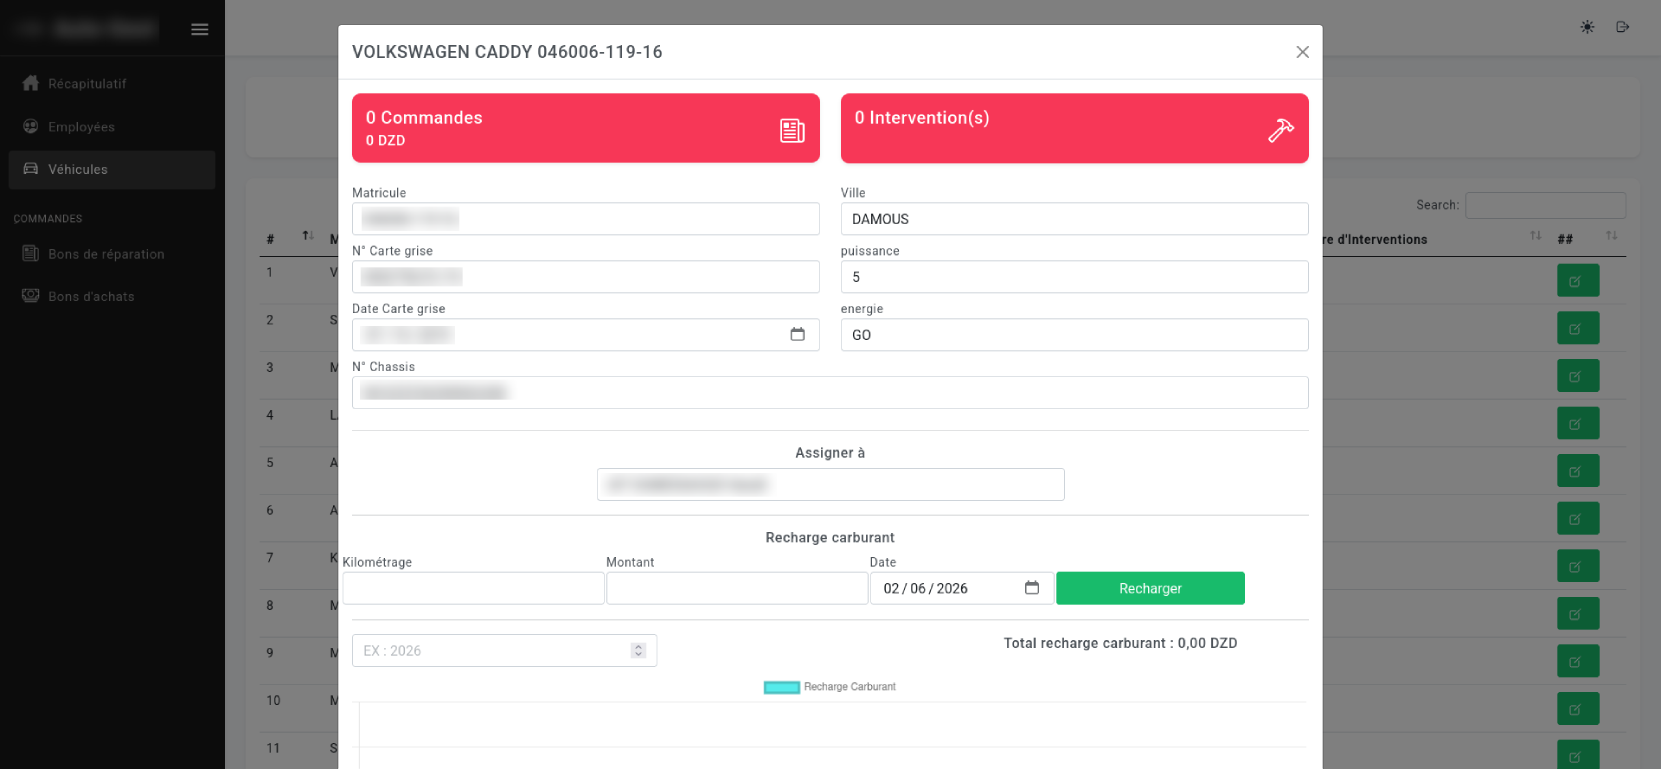The height and width of the screenshot is (769, 1661).
Task: Open calendar picker for recharge Date field
Action: coord(1032,588)
